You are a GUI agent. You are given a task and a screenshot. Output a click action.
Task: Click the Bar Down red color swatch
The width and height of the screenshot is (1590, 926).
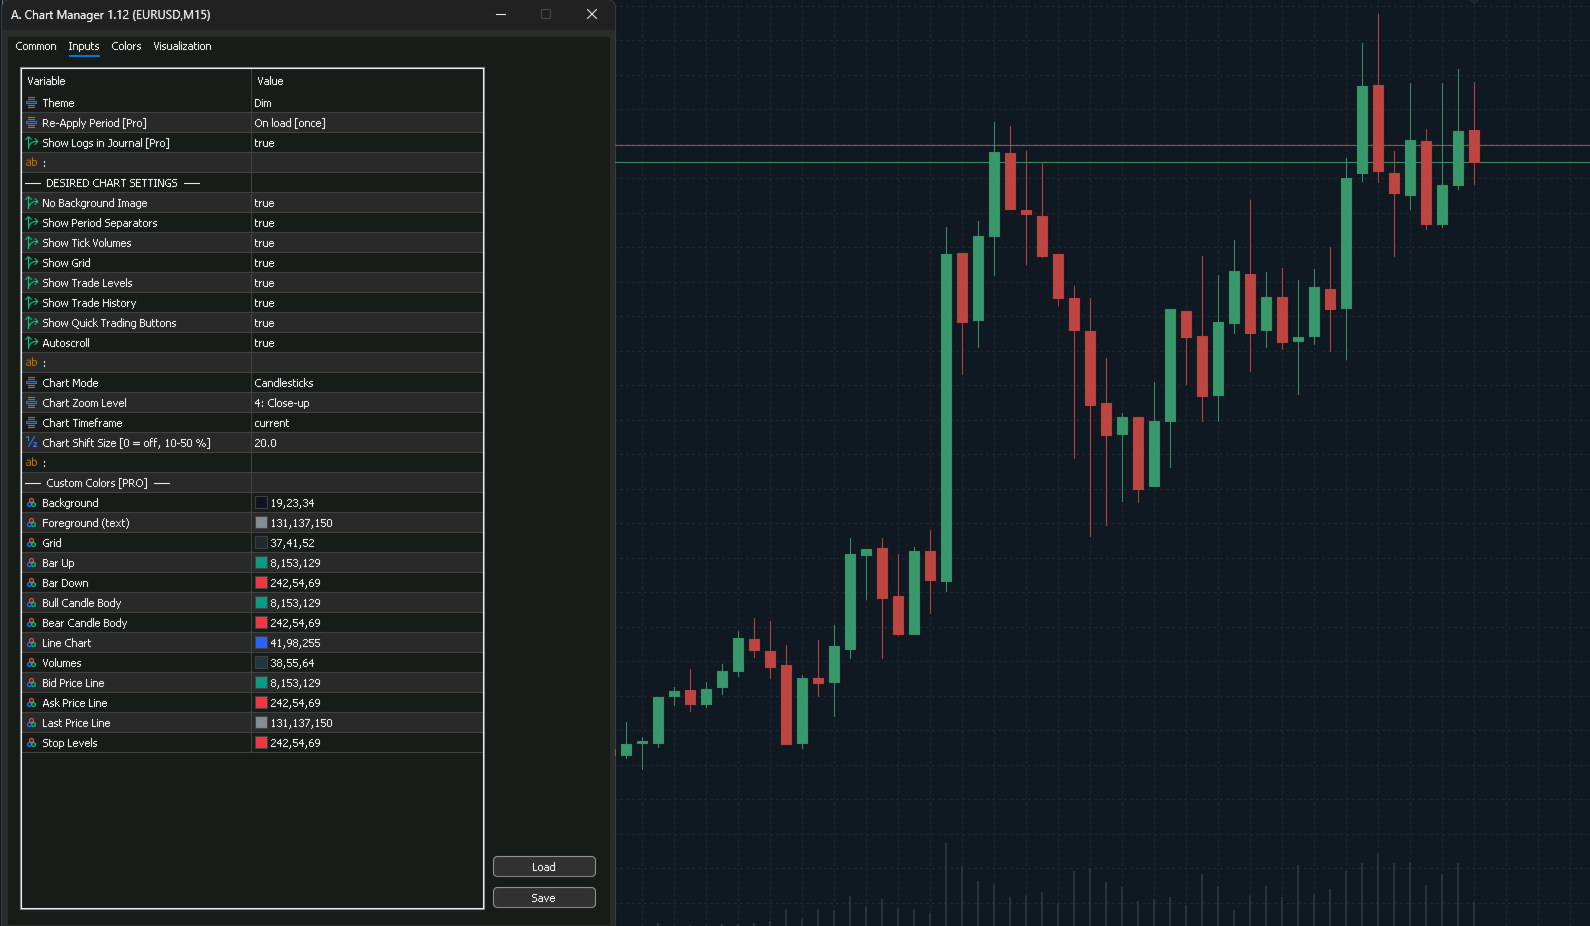pos(261,583)
